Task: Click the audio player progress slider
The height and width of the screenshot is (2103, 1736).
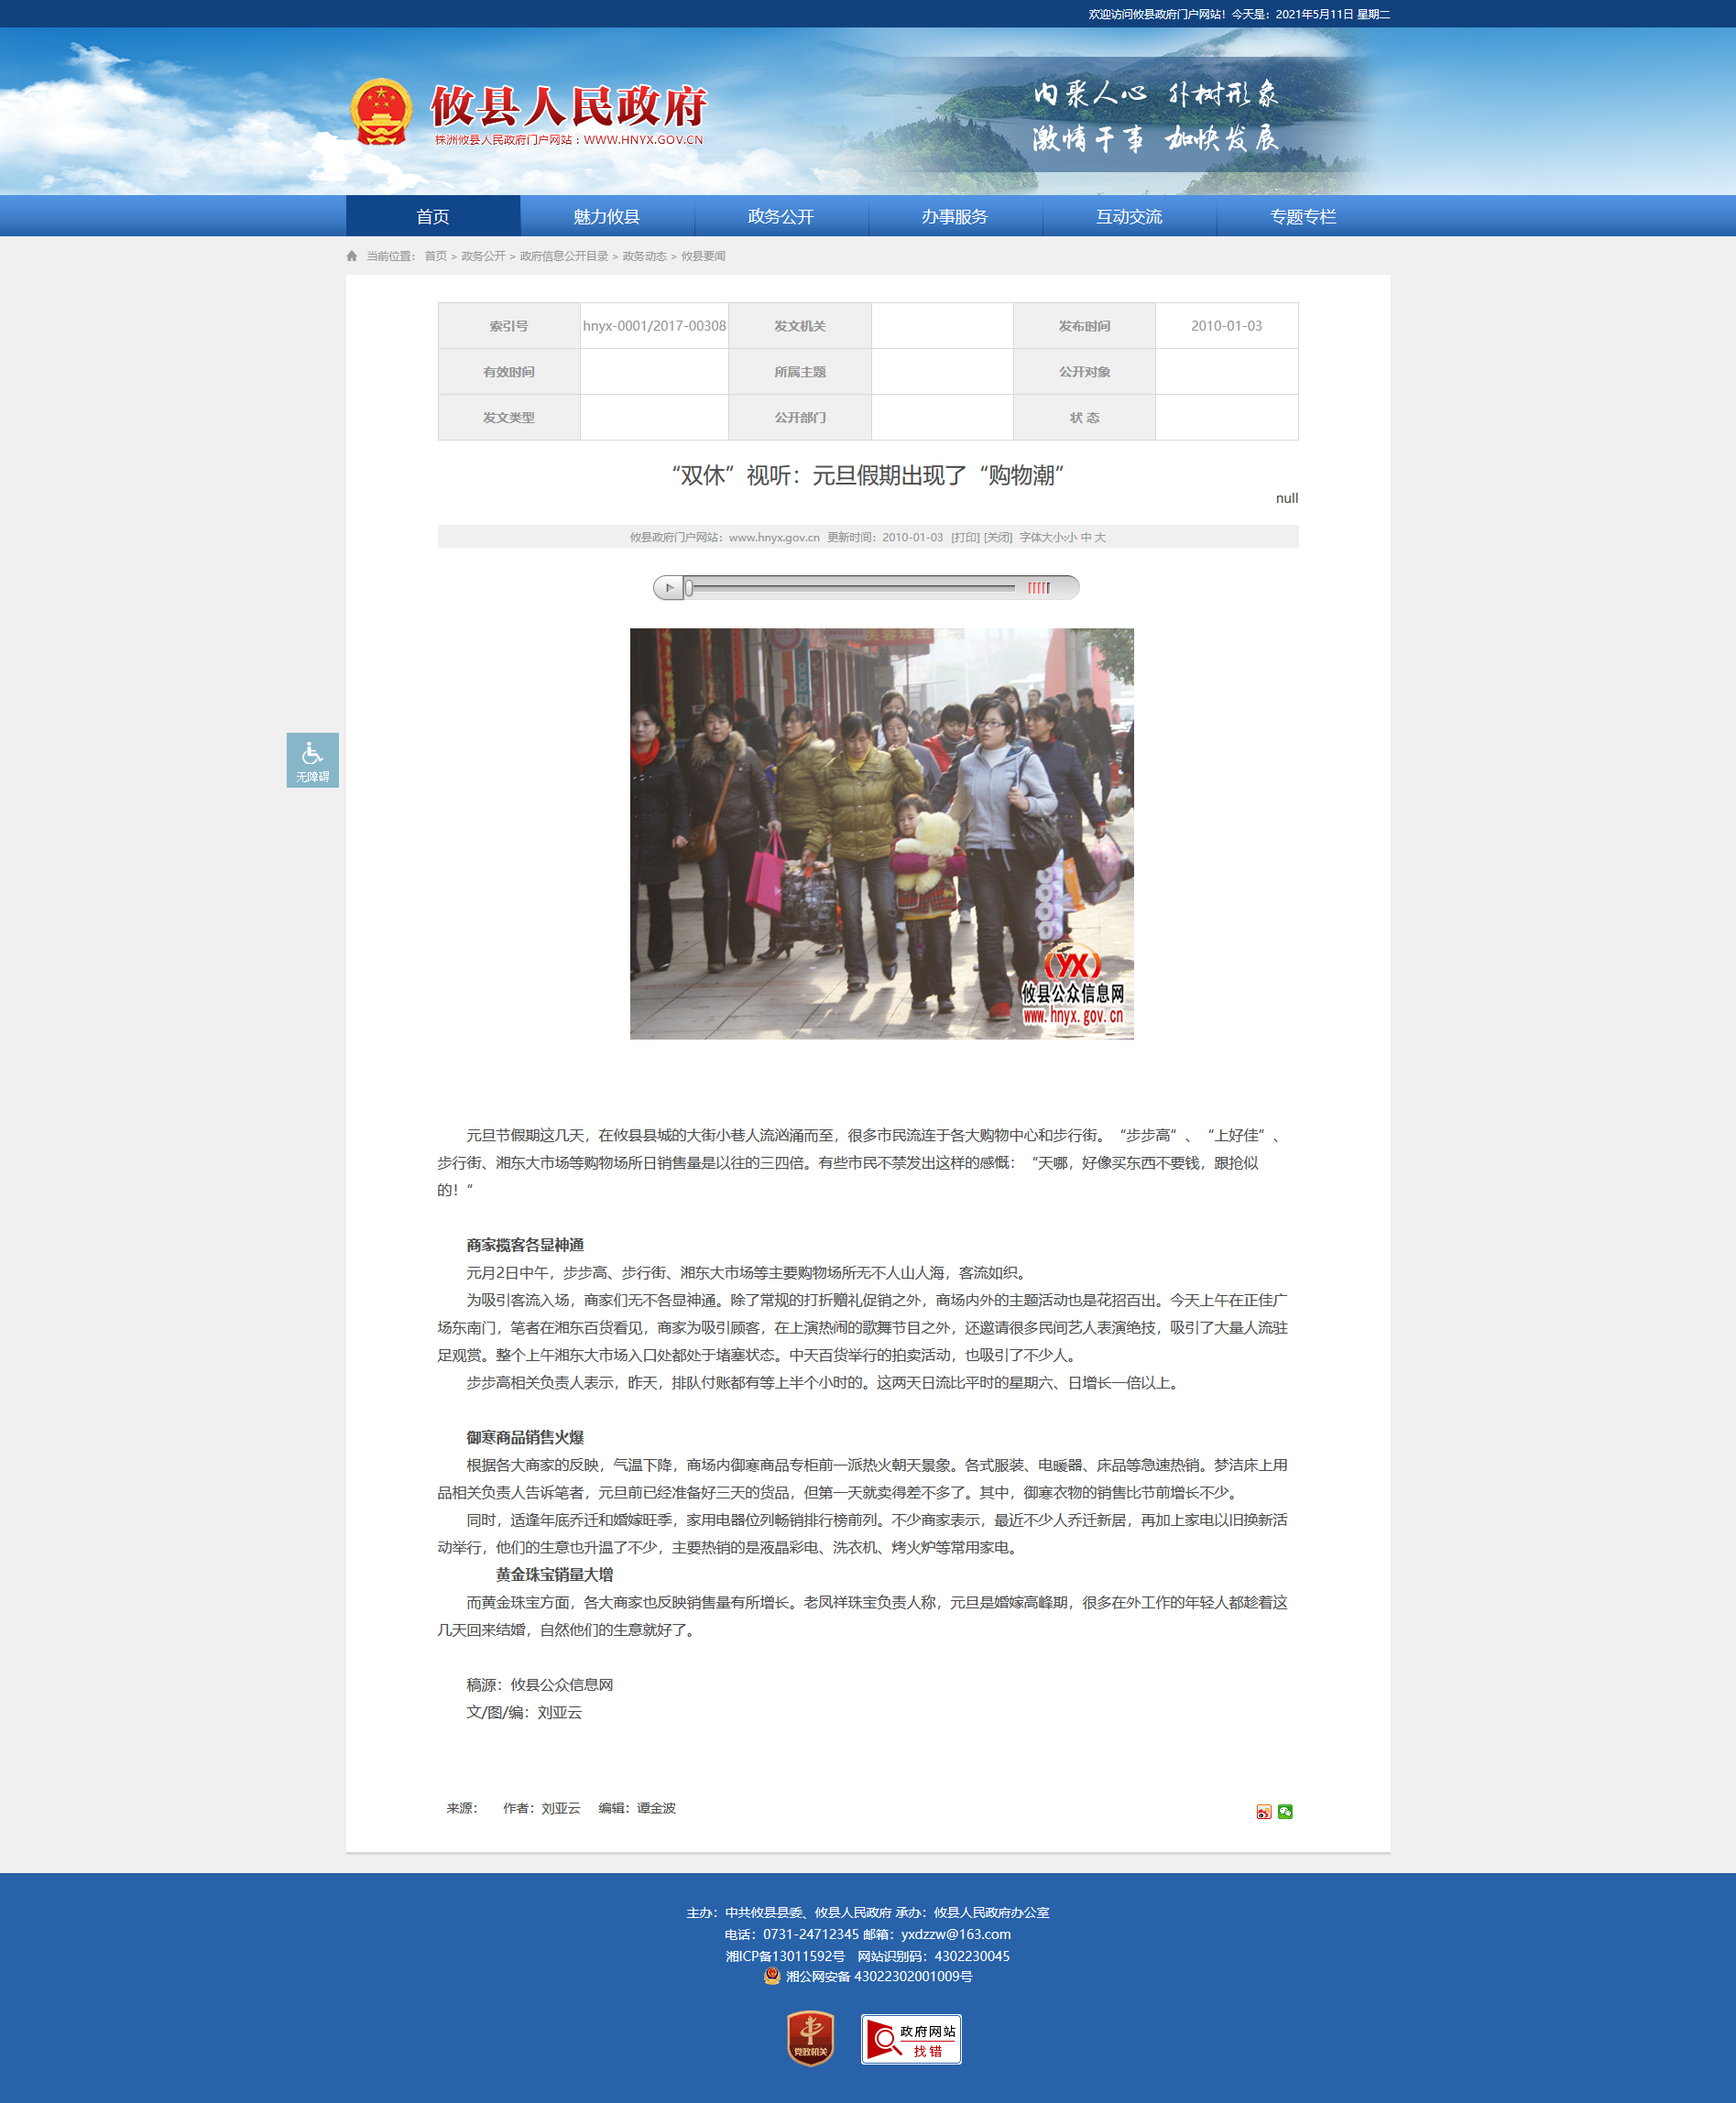Action: 850,588
